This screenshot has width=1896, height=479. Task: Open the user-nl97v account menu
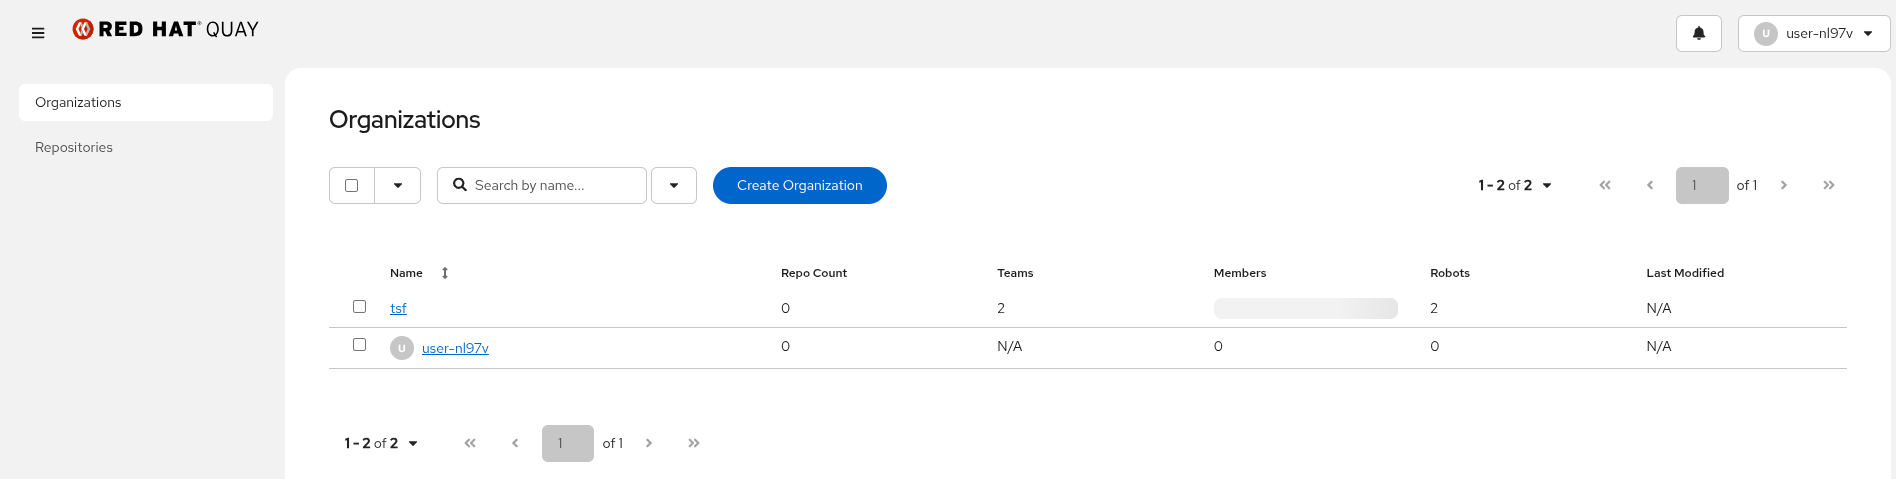pos(1814,33)
